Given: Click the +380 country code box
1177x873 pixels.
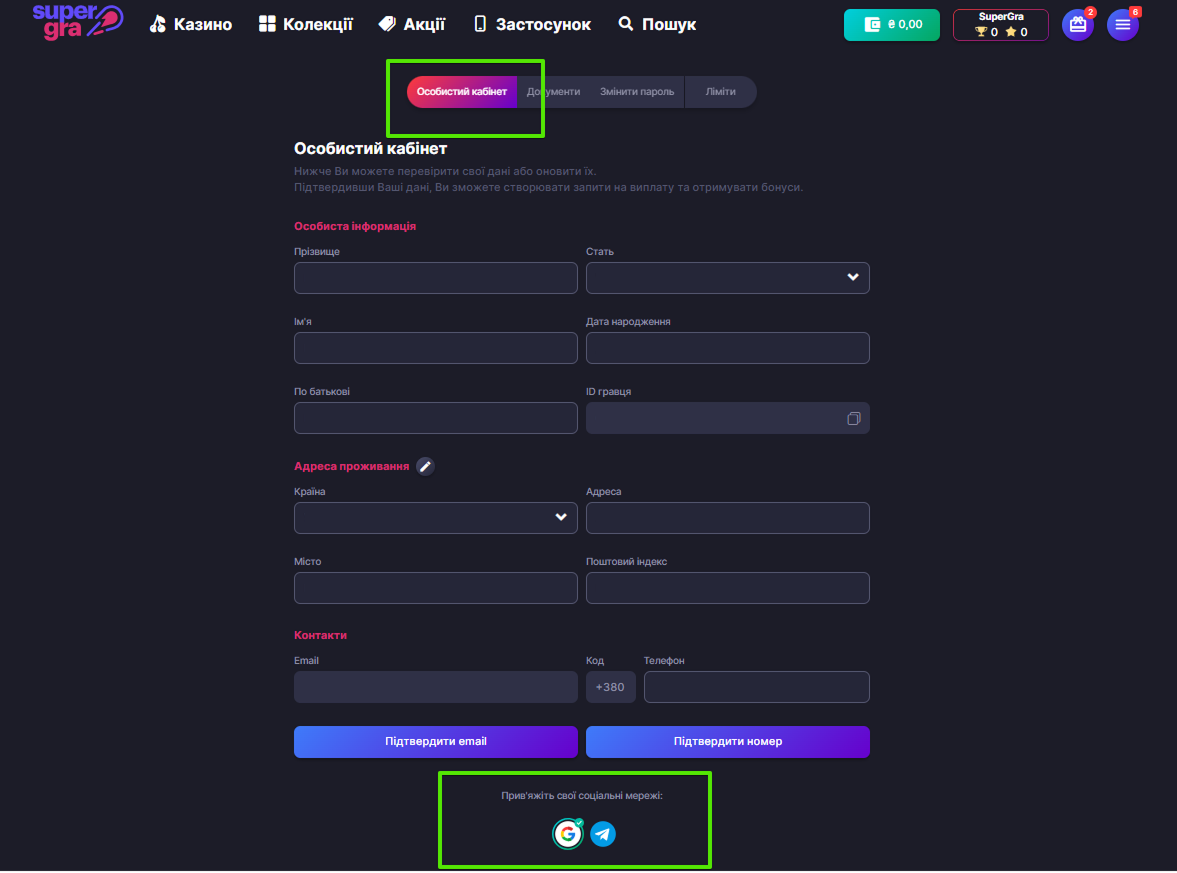Looking at the screenshot, I should 610,687.
